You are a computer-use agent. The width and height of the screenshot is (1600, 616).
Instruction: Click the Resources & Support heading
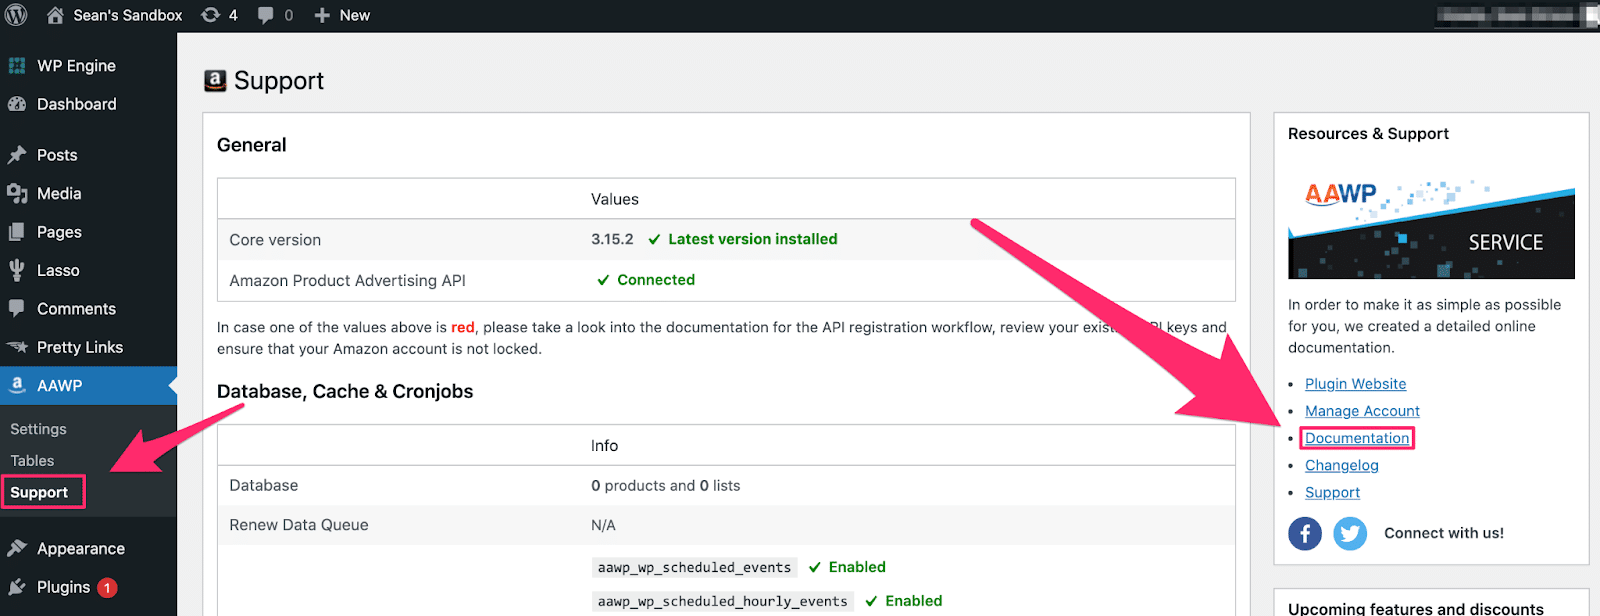click(x=1368, y=134)
